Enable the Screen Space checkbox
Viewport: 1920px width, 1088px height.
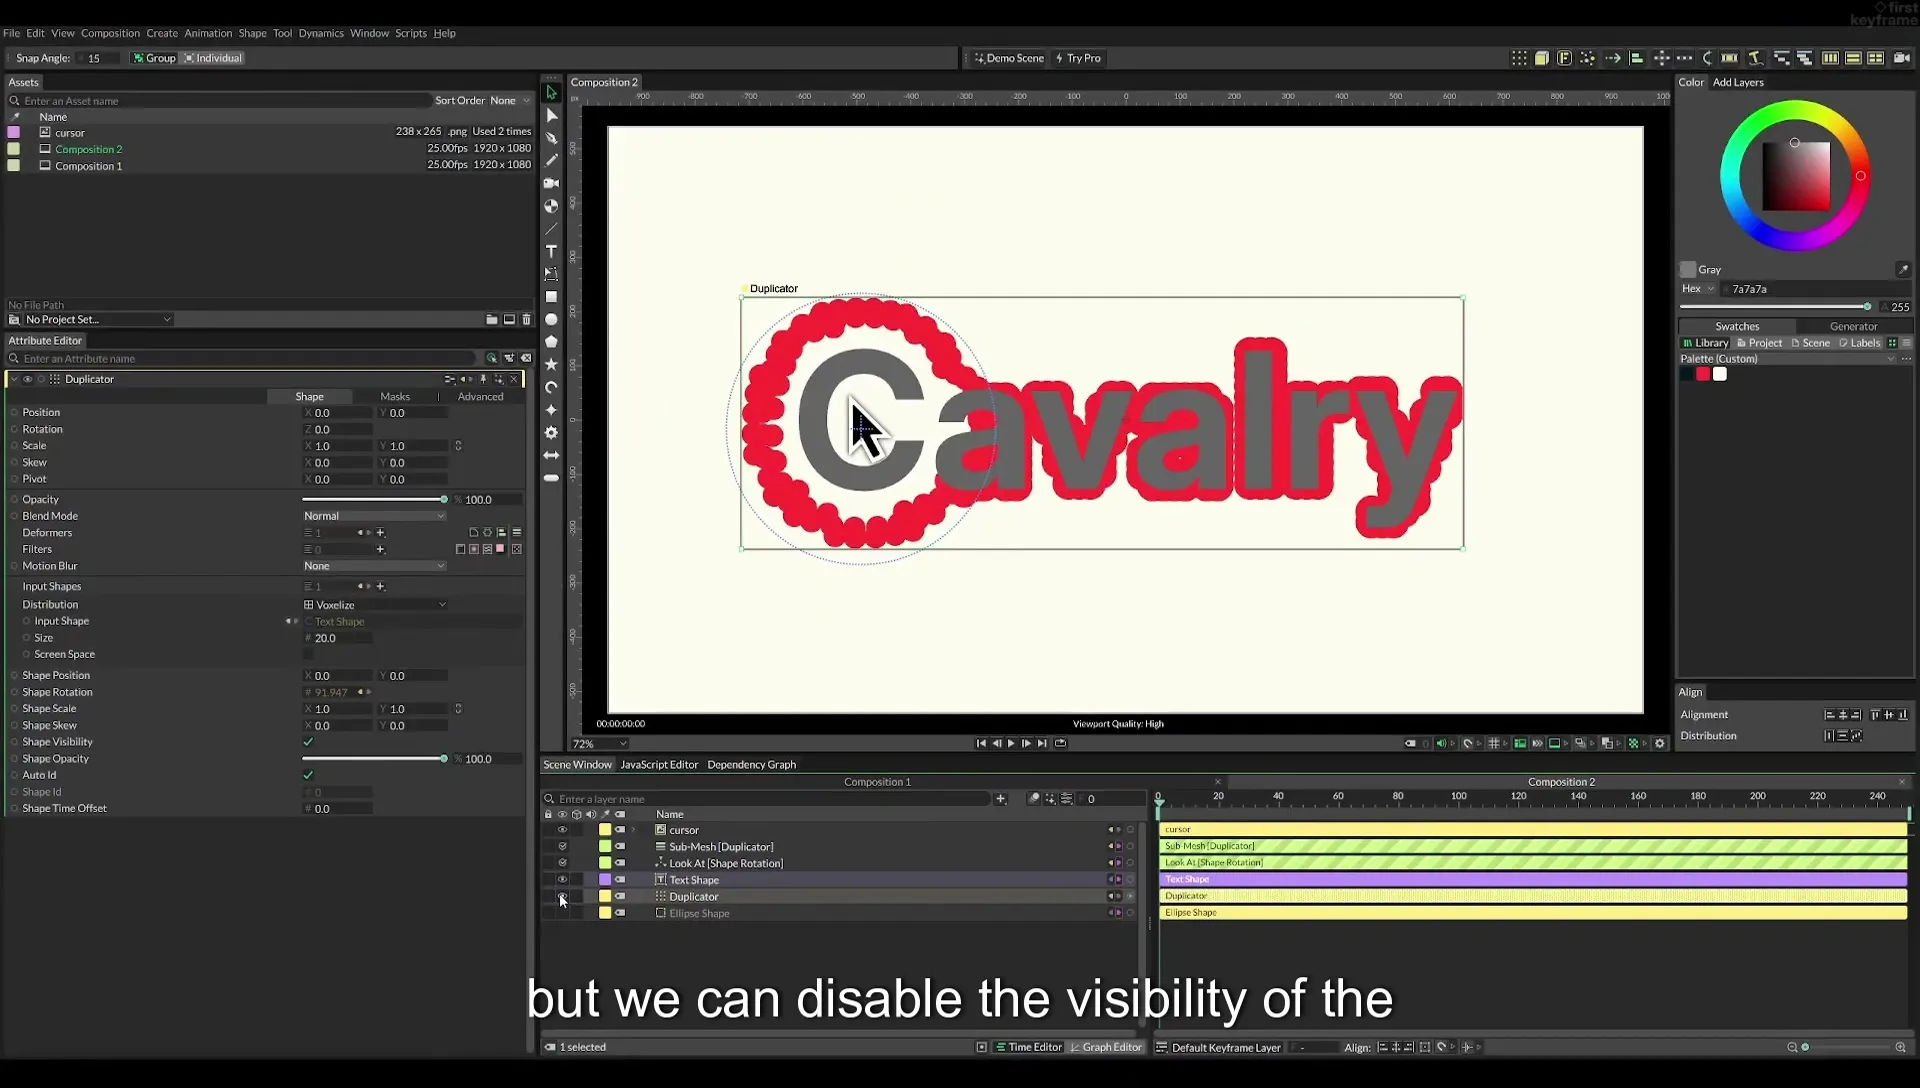click(x=308, y=654)
